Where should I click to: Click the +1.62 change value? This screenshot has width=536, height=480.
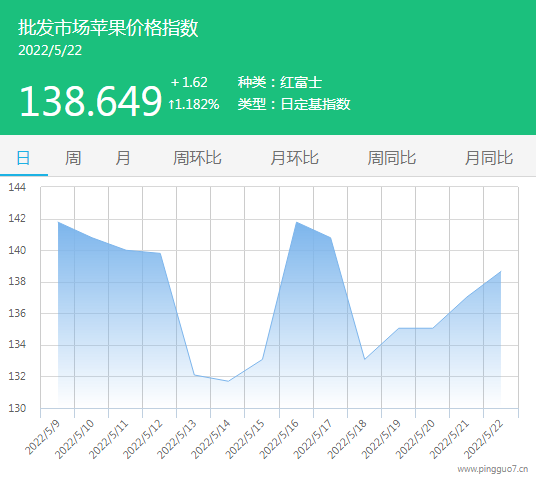[x=189, y=82]
